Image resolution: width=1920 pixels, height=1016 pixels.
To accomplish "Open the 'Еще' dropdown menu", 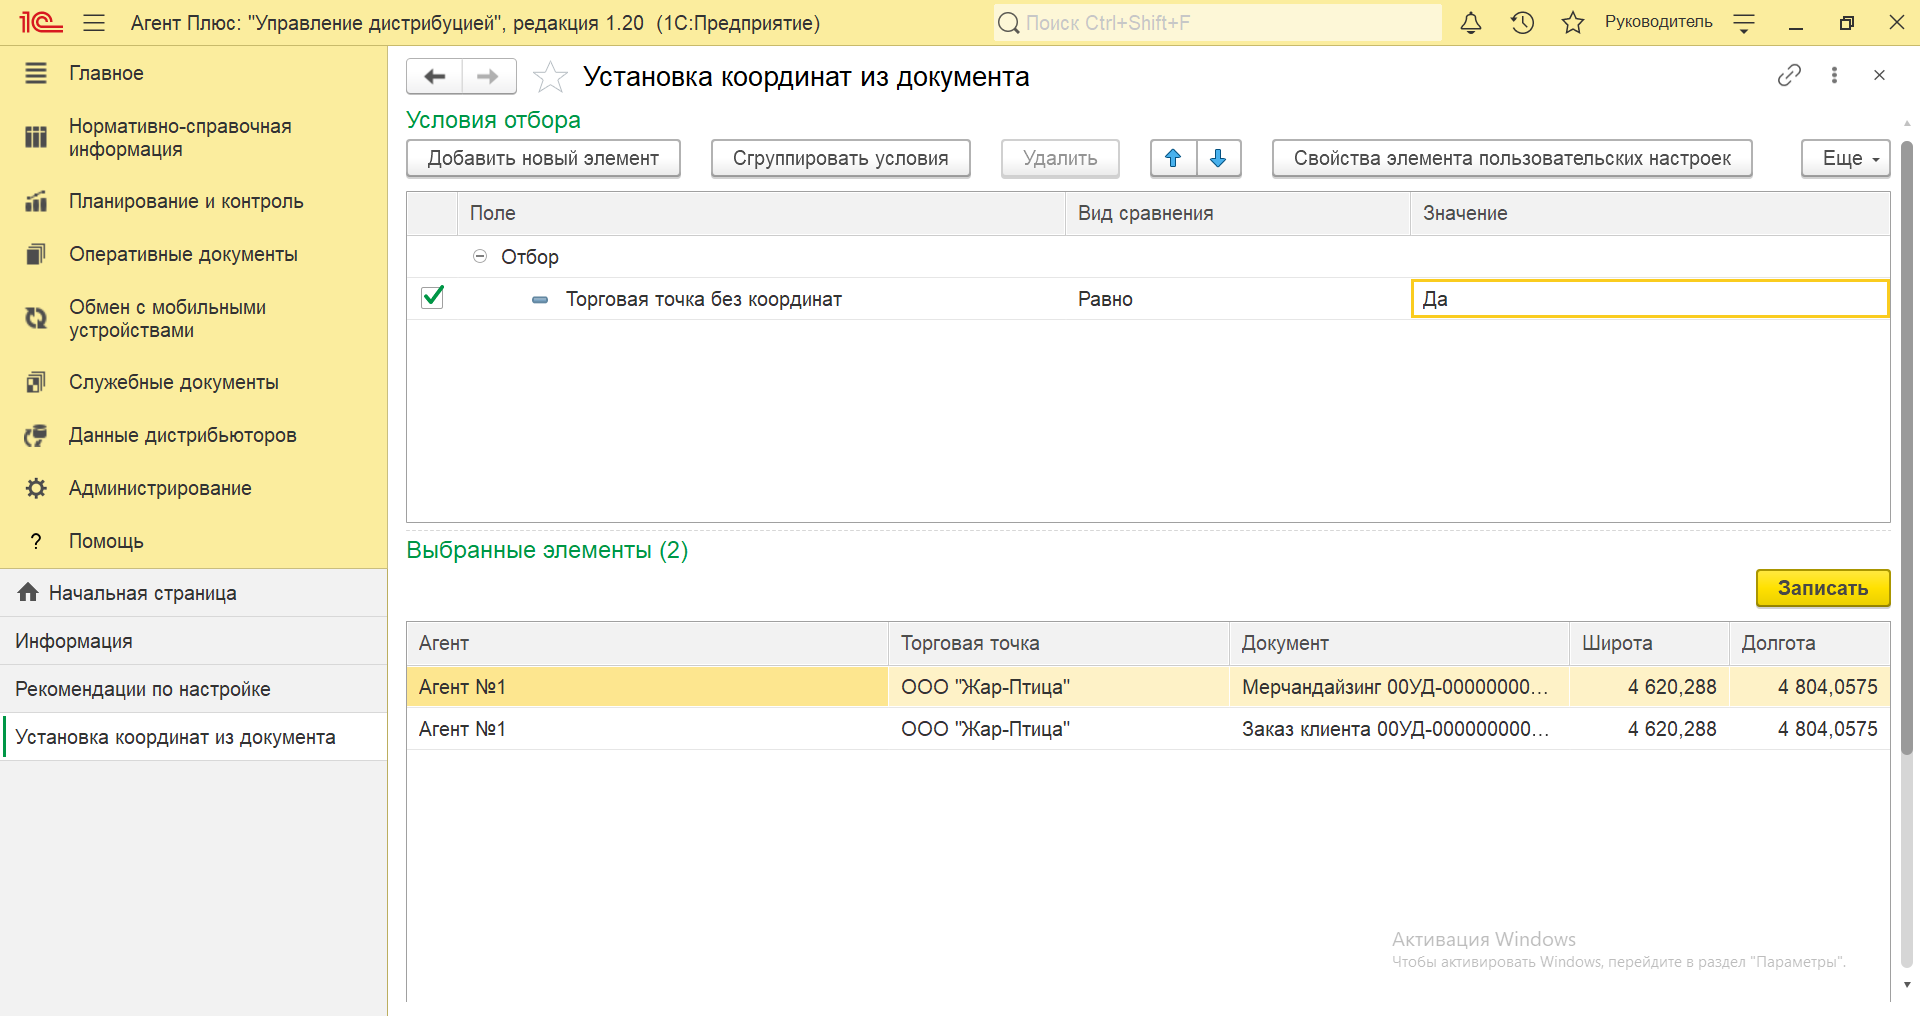I will tap(1845, 158).
